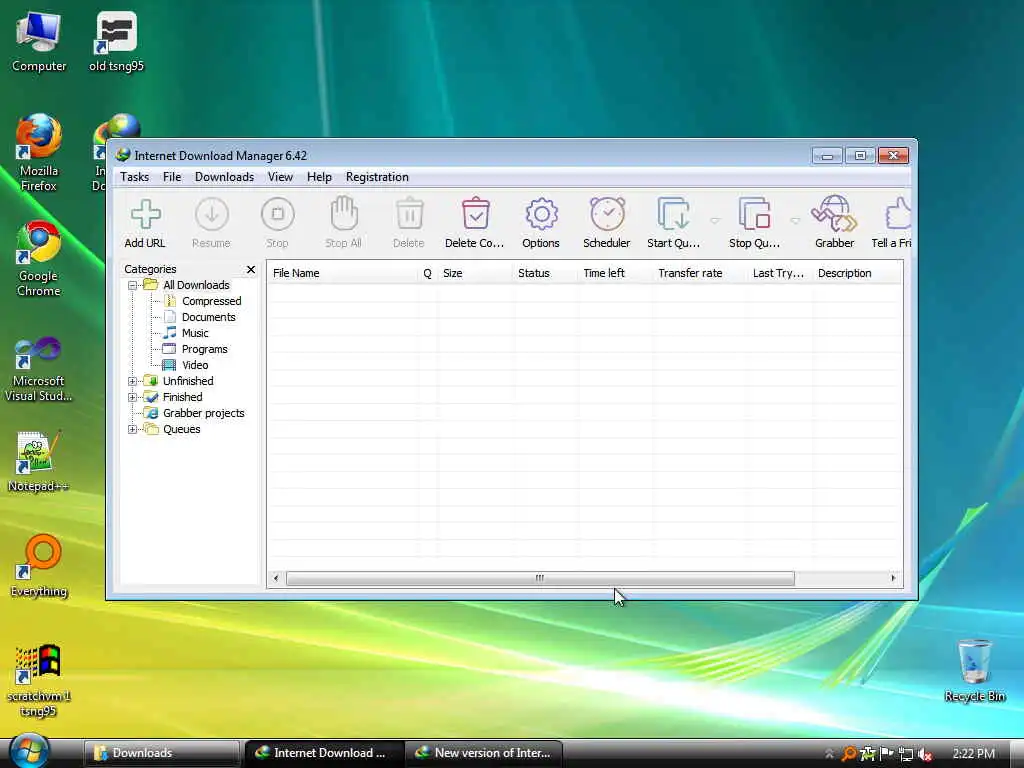Sort by Q column header

click(428, 273)
